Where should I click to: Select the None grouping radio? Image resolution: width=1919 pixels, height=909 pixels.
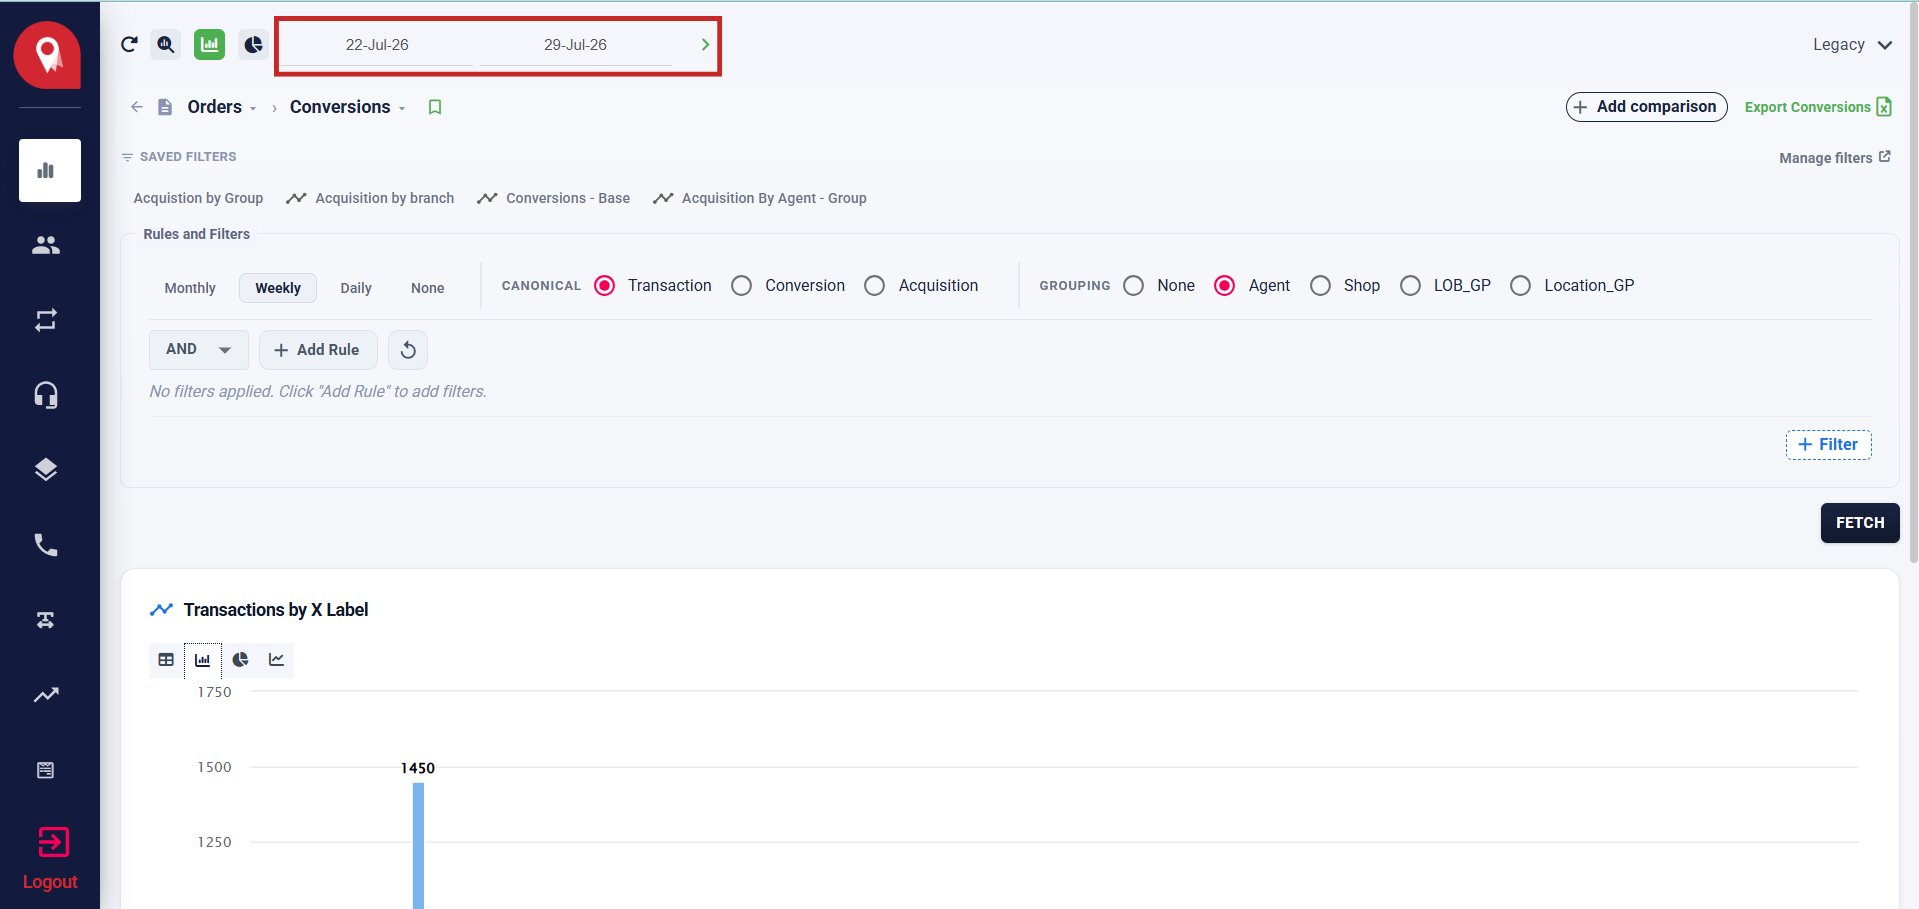point(1134,286)
